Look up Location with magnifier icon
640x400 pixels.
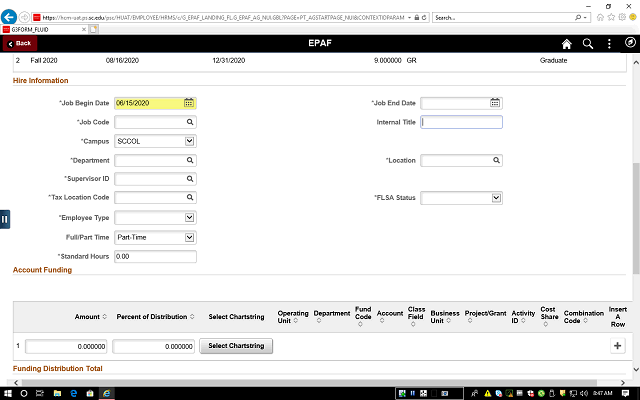[x=496, y=160]
